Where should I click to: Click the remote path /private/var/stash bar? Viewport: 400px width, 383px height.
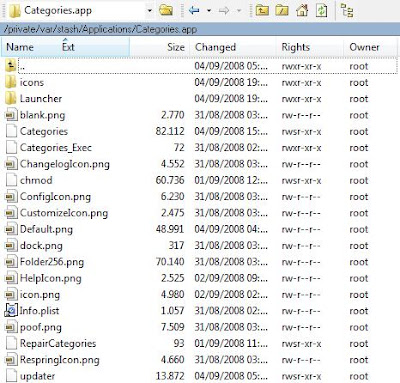coord(200,29)
